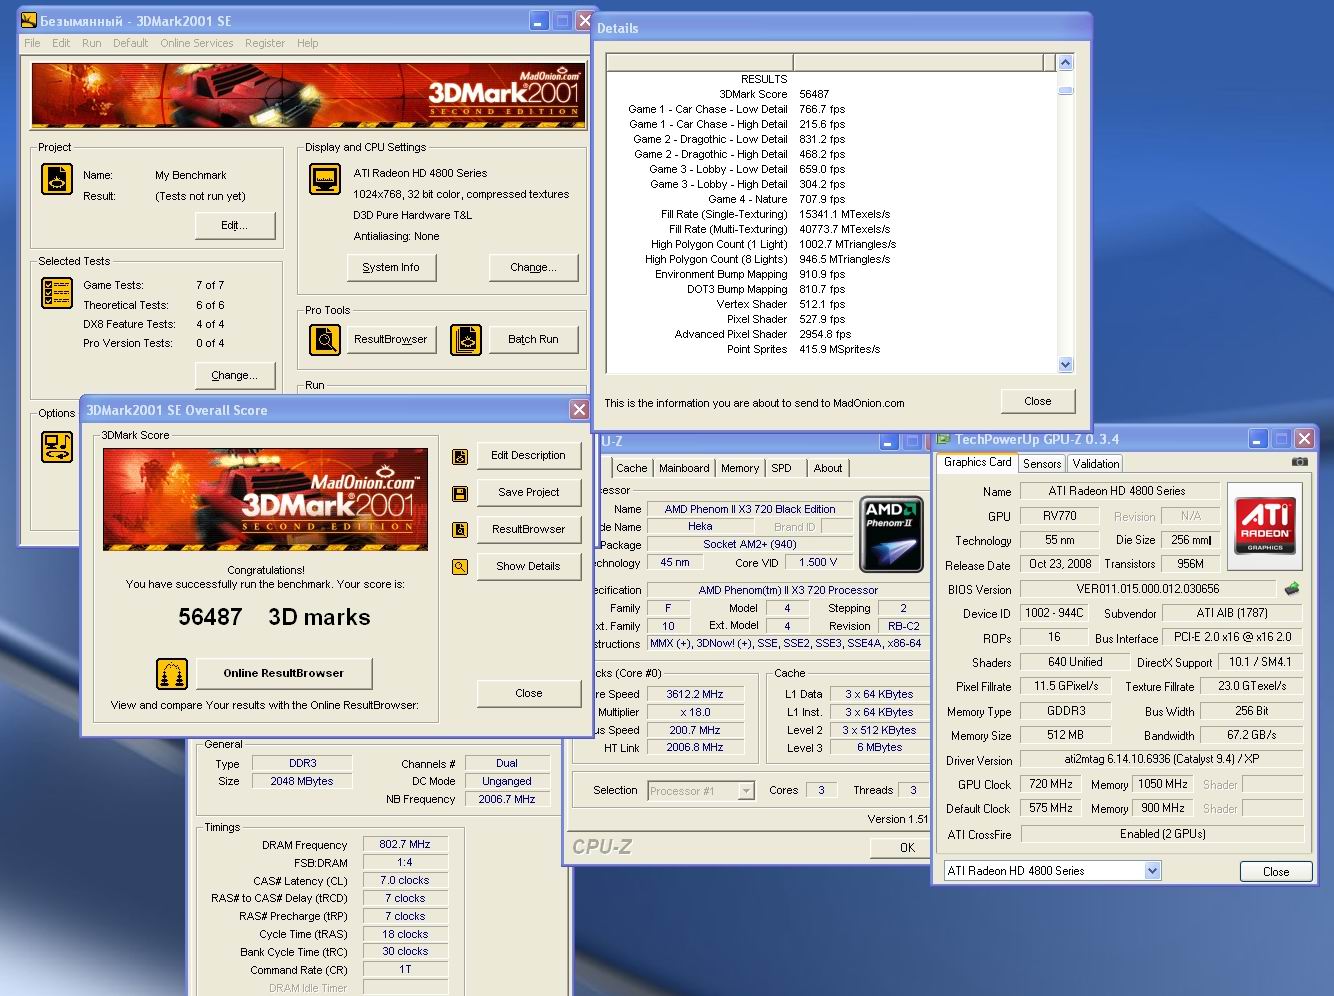
Task: Open the Run menu in 3DMark2001 SE
Action: (x=91, y=43)
